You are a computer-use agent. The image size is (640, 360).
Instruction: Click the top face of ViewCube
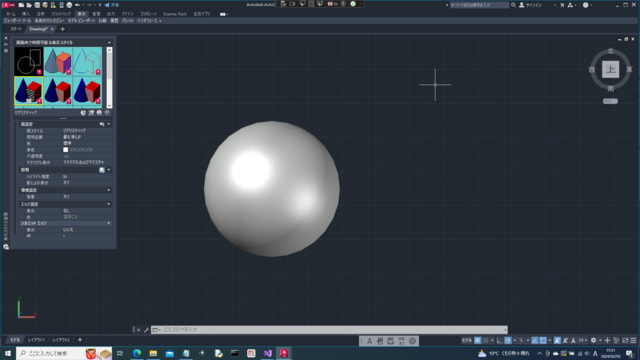point(610,69)
